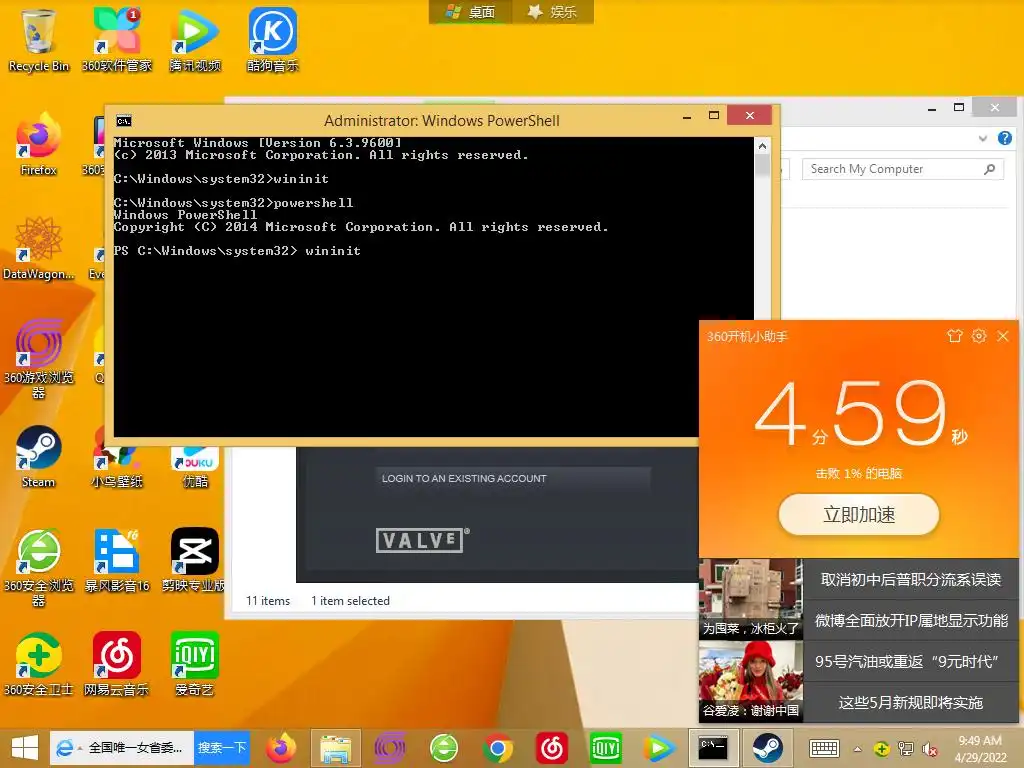Screen dimensions: 1024x768
Task: Open 360 game browser taskbar icon
Action: click(390, 748)
